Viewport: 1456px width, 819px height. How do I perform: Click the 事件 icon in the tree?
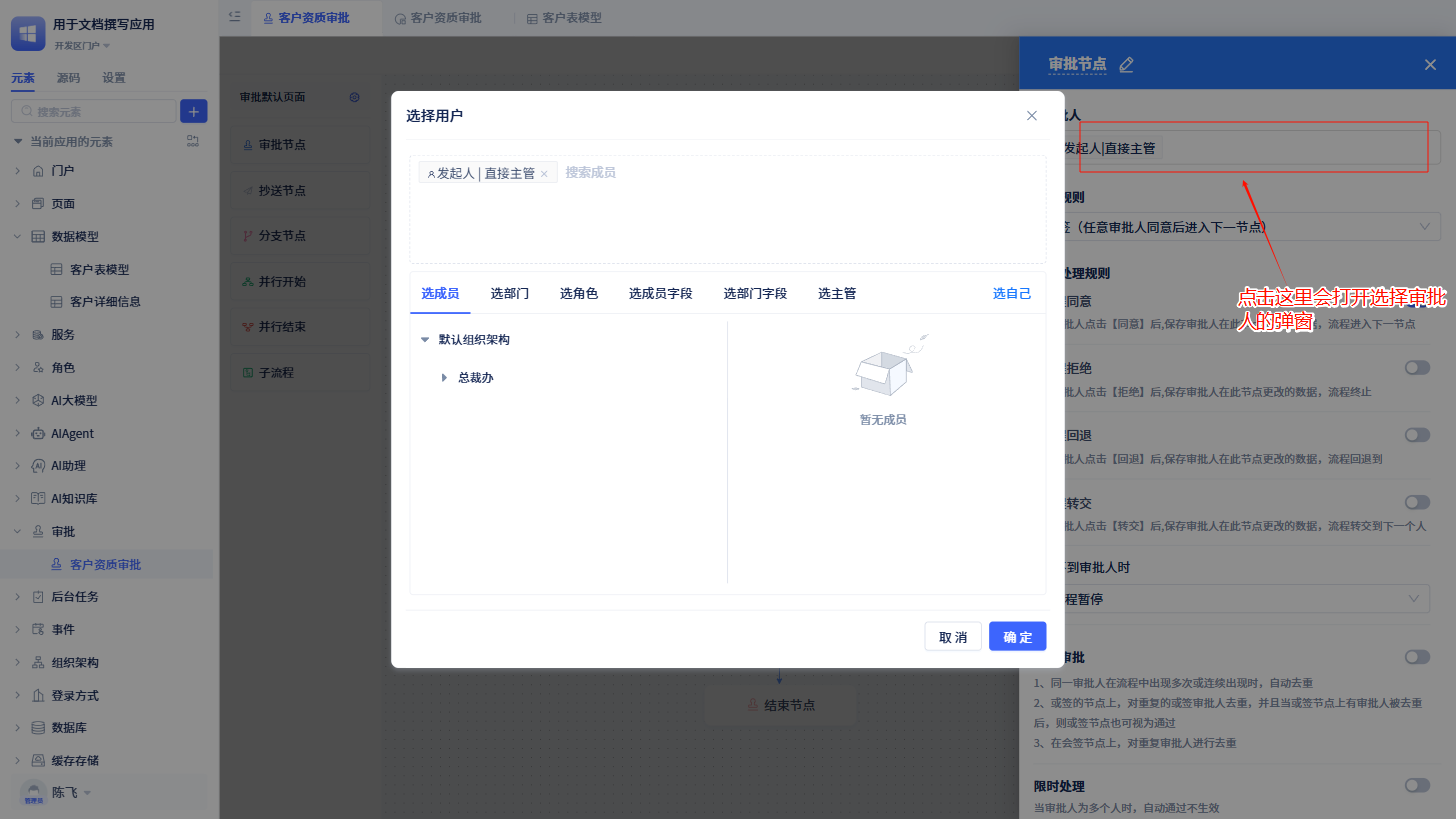click(38, 629)
